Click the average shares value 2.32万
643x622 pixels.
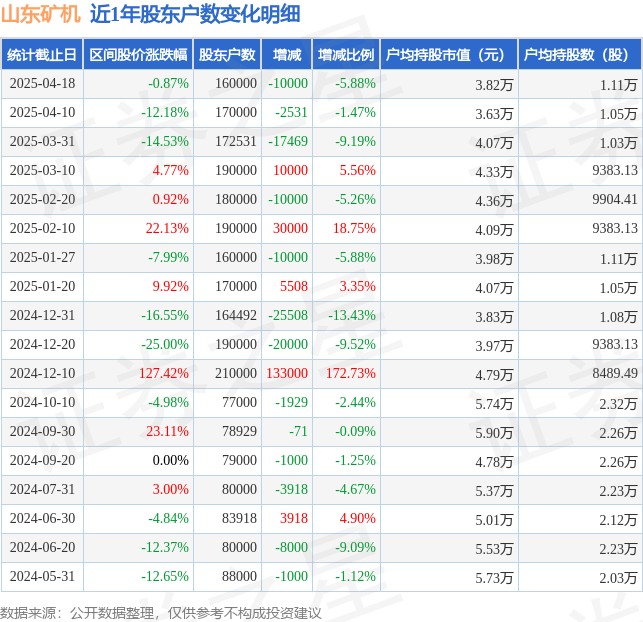click(x=618, y=404)
